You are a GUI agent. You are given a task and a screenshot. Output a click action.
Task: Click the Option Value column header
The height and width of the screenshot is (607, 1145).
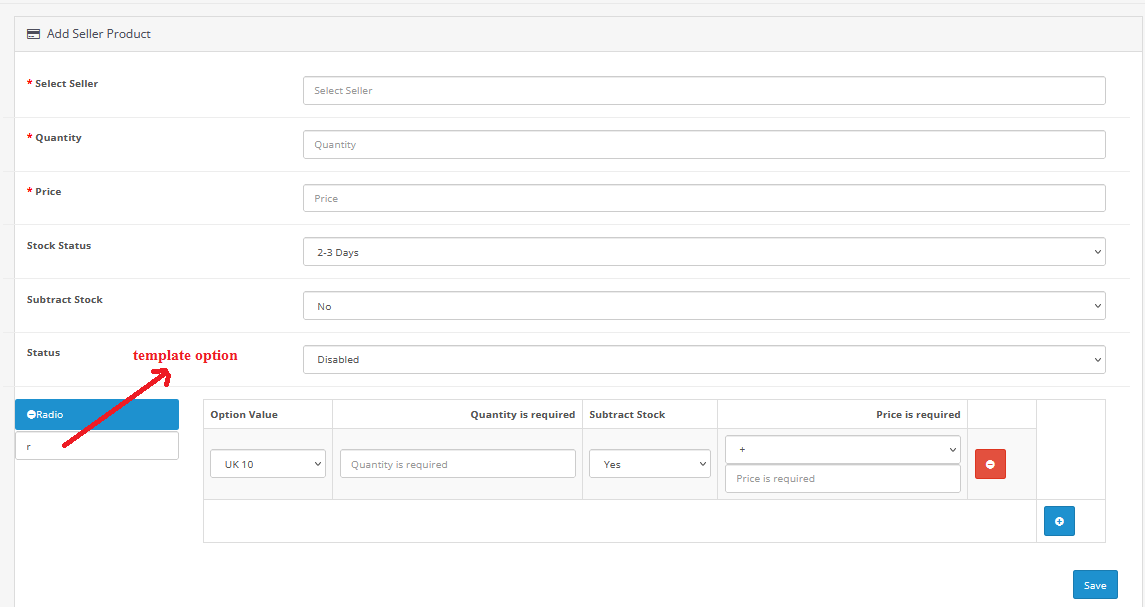[x=244, y=414]
